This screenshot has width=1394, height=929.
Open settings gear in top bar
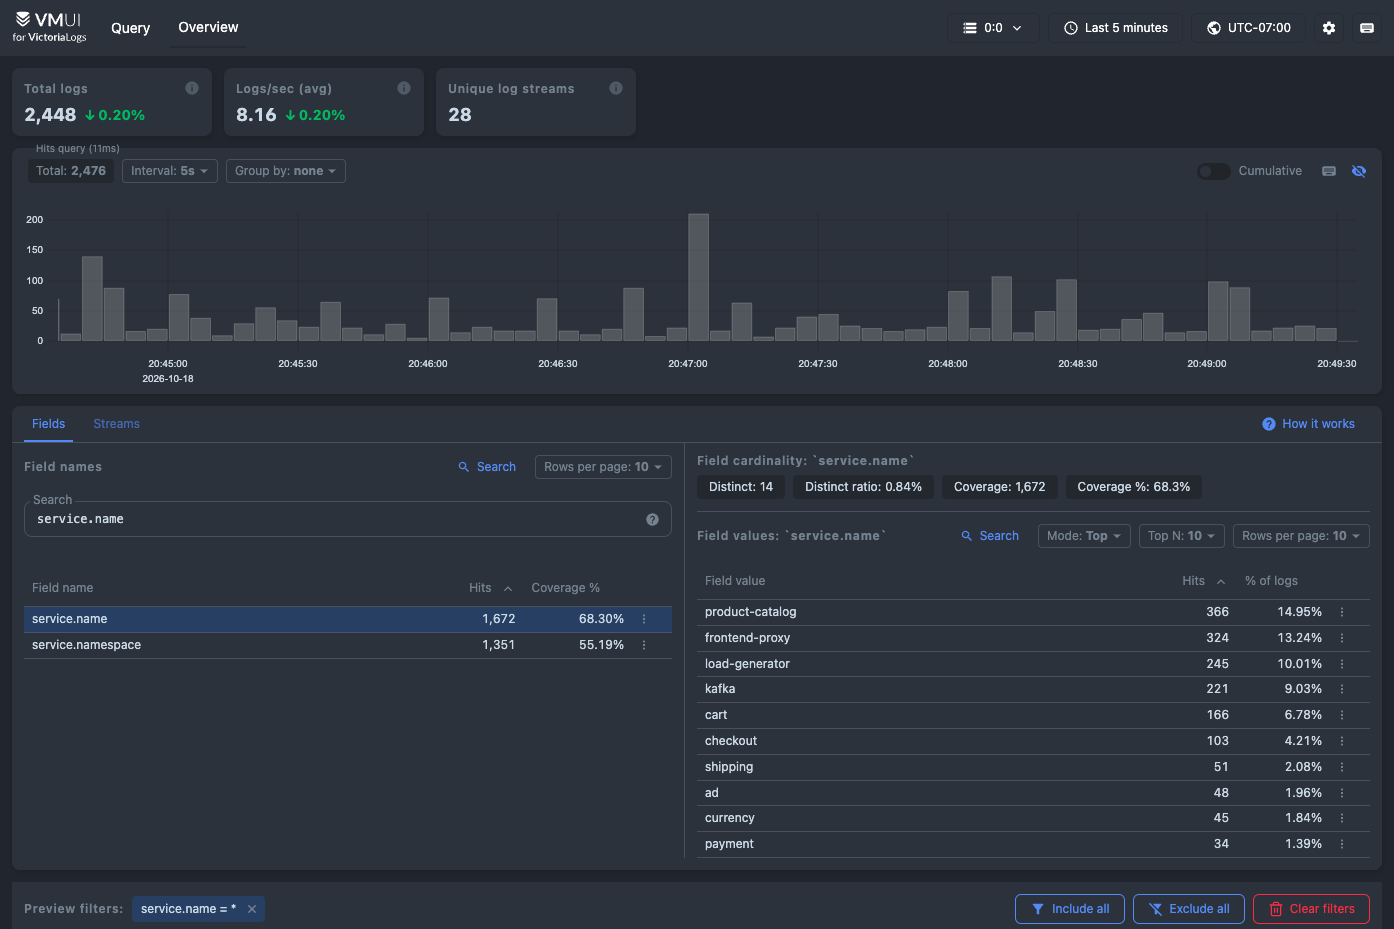[x=1328, y=28]
